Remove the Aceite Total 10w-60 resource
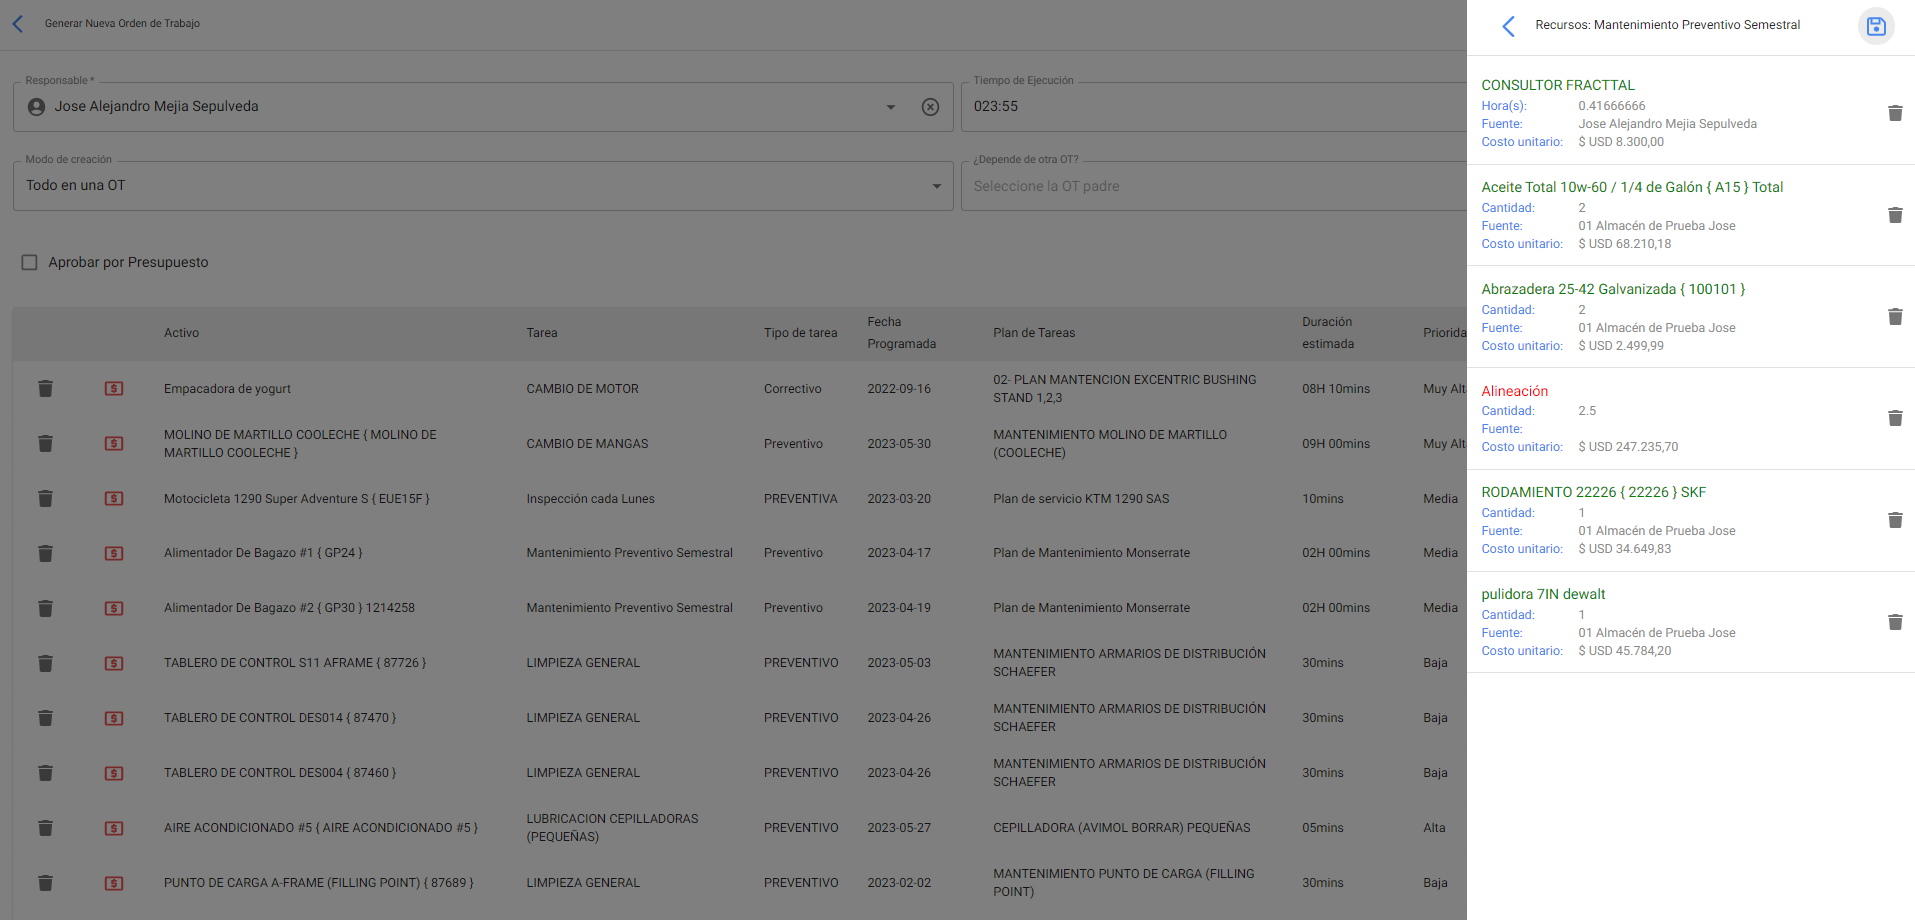This screenshot has height=920, width=1915. tap(1894, 215)
